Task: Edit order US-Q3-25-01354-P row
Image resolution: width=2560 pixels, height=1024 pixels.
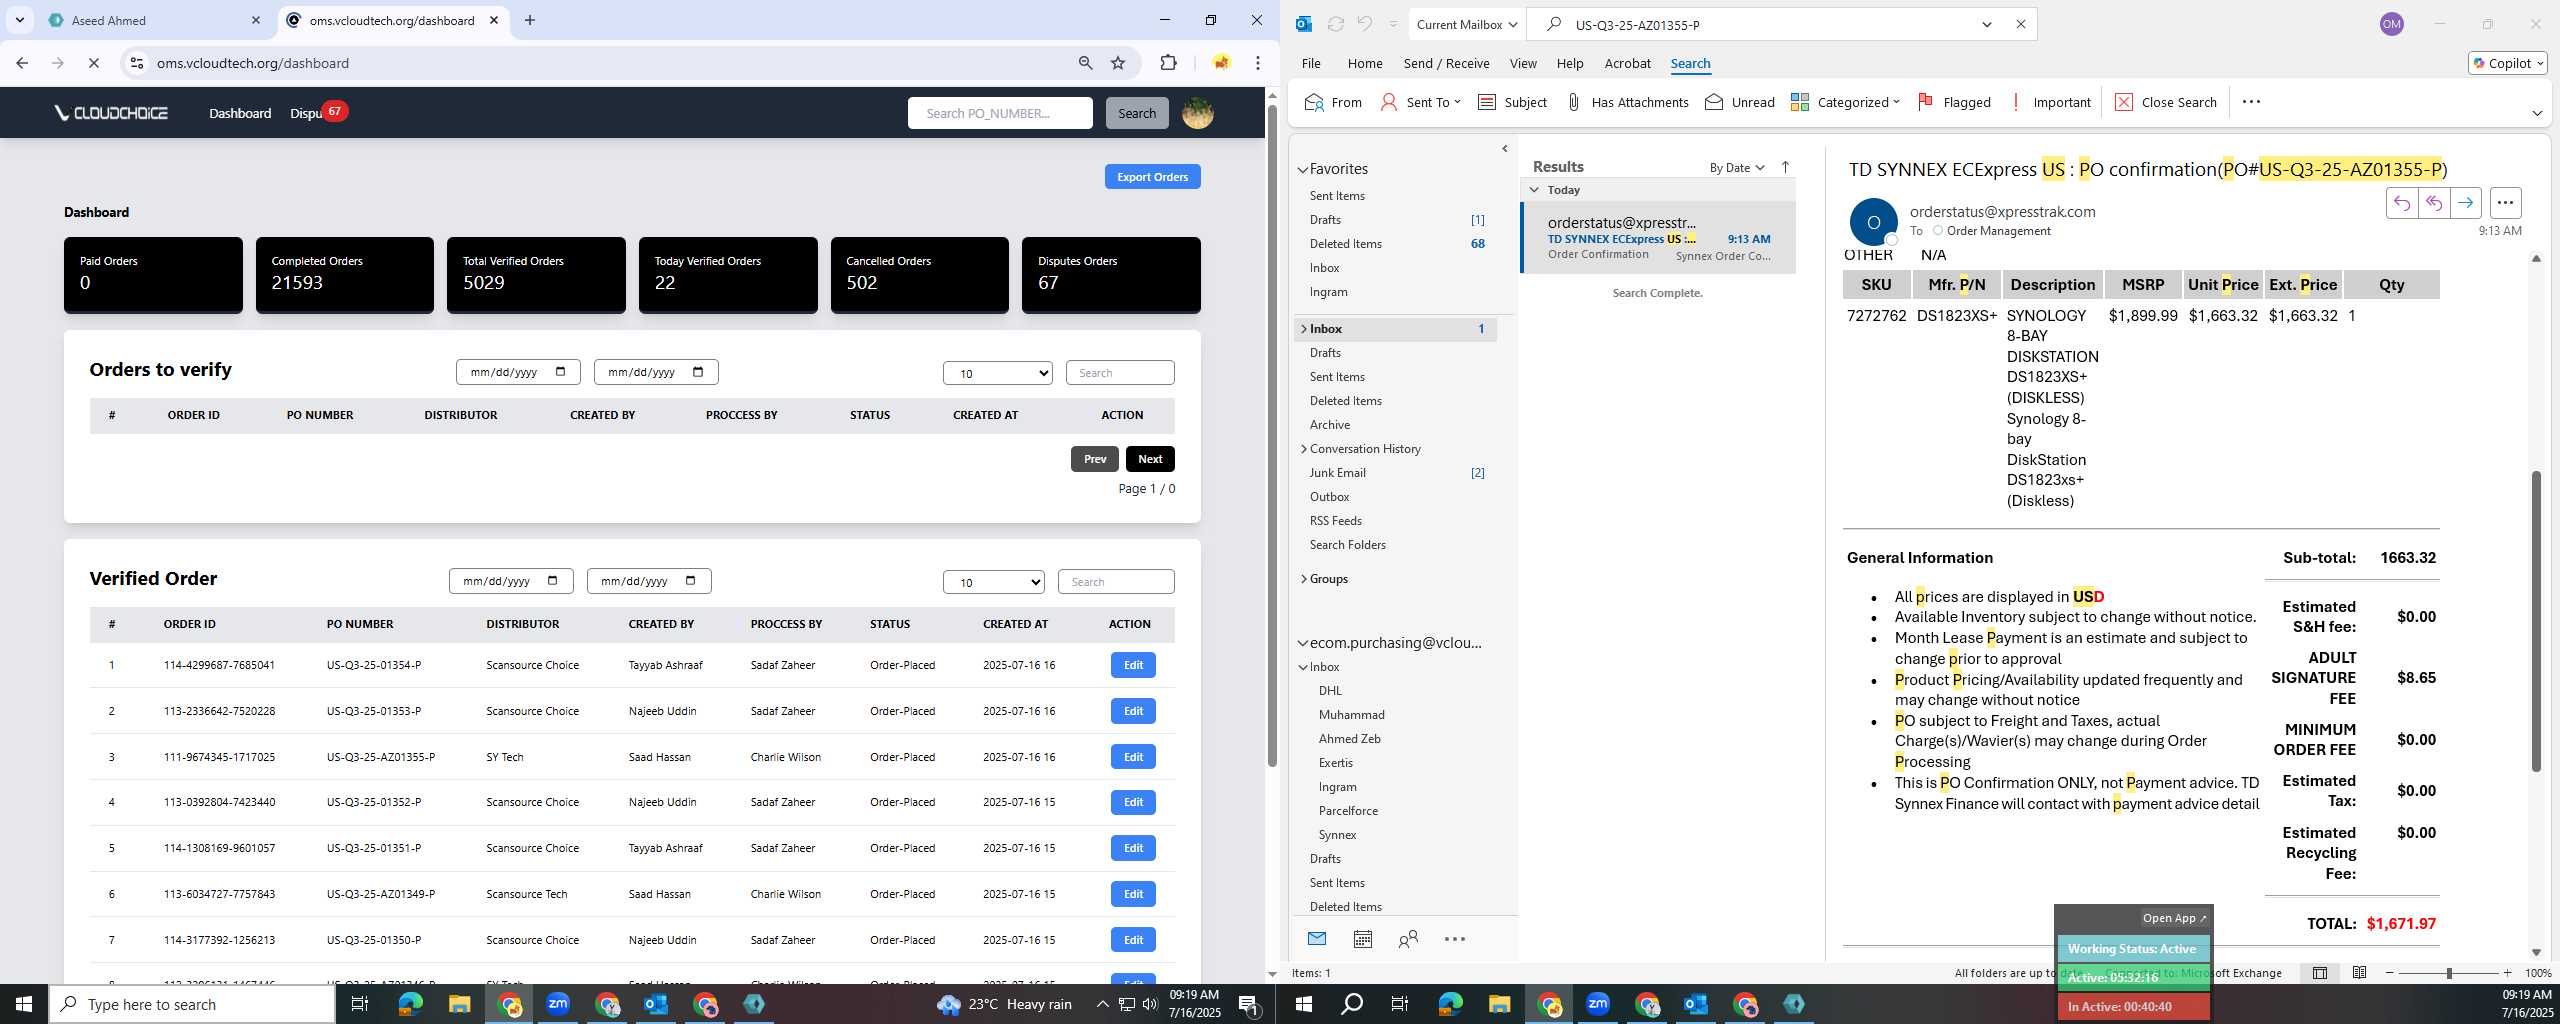Action: tap(1133, 665)
